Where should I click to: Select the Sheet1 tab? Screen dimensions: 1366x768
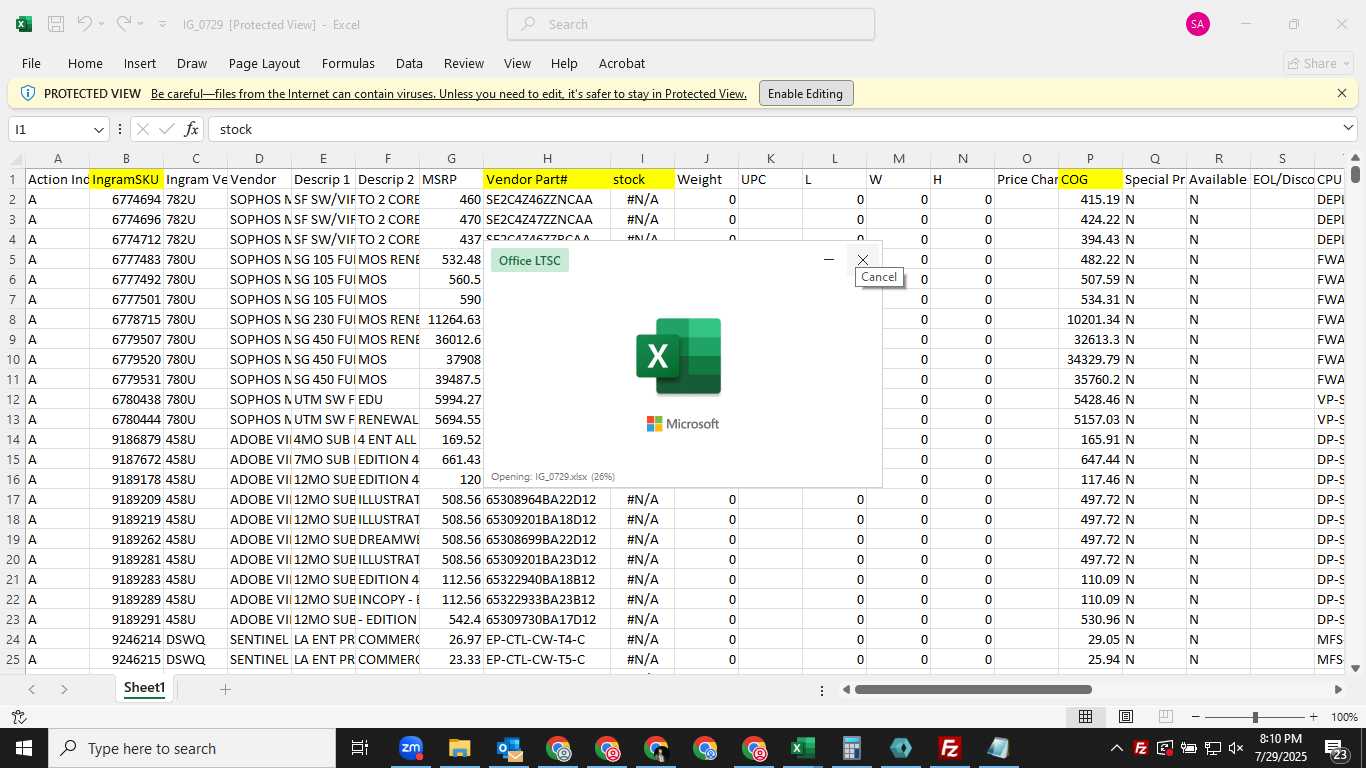(x=145, y=688)
